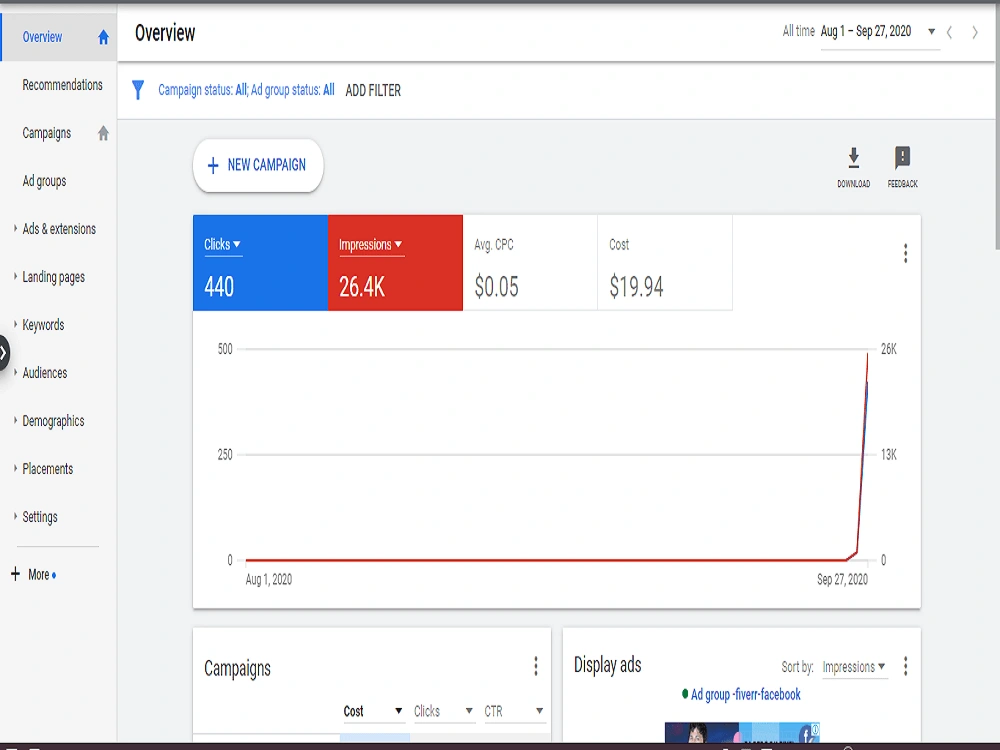
Task: Open the Feedback speech bubble icon
Action: coord(902,158)
